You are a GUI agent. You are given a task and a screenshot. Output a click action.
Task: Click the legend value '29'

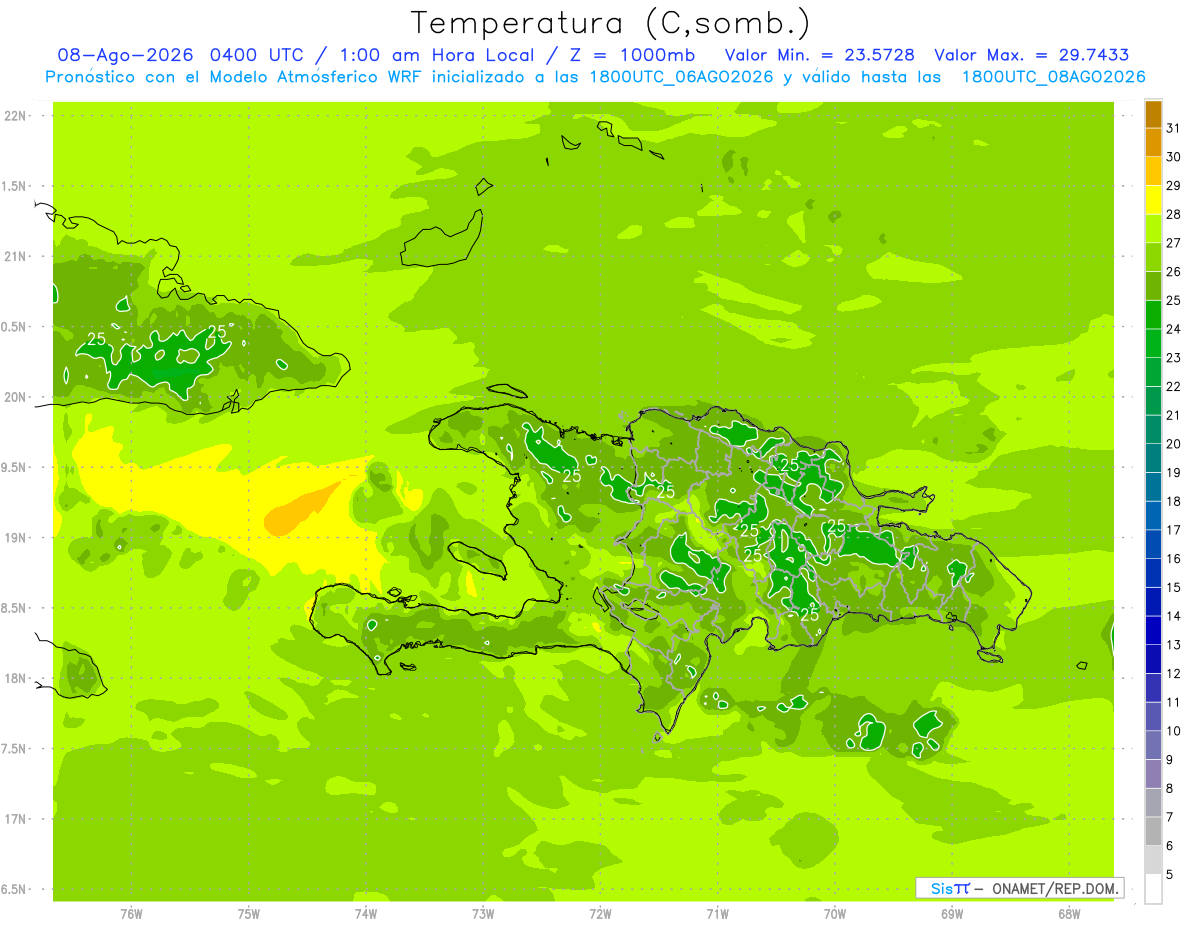point(1174,186)
